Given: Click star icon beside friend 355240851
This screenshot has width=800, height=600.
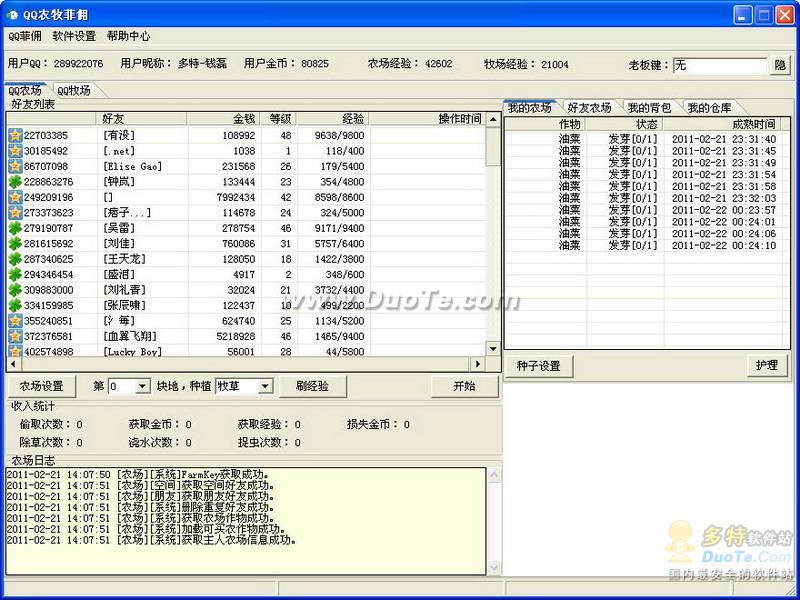Looking at the screenshot, I should pos(15,321).
